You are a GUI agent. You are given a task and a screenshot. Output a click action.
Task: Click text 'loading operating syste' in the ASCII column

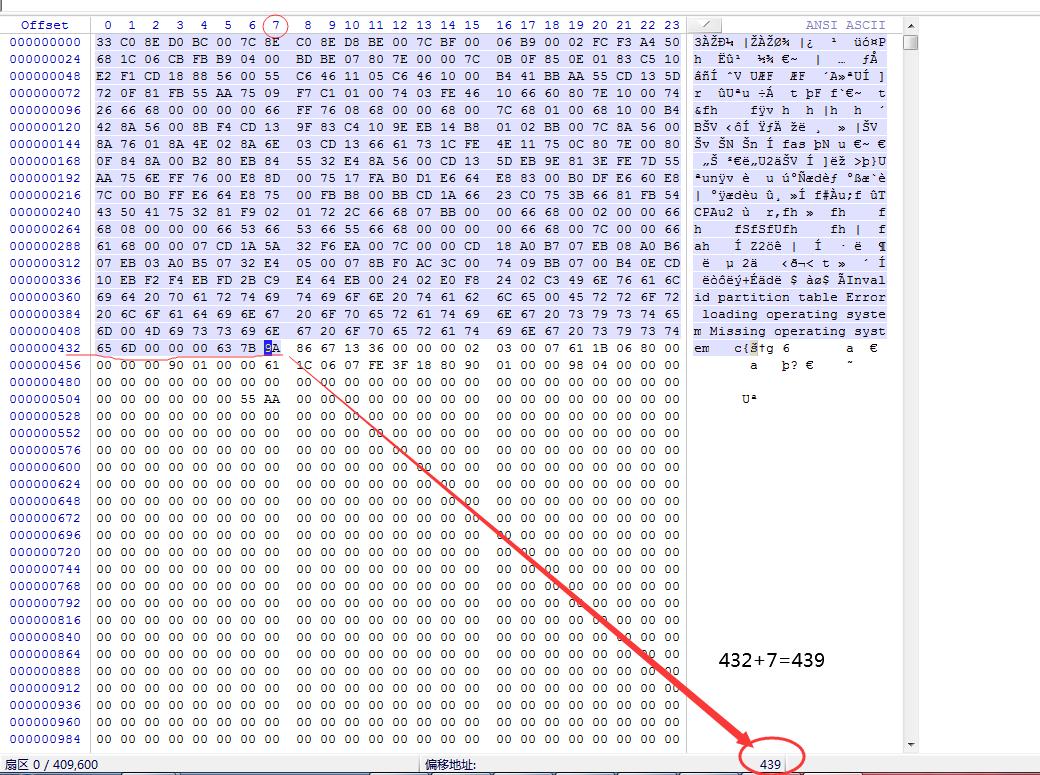[793, 315]
